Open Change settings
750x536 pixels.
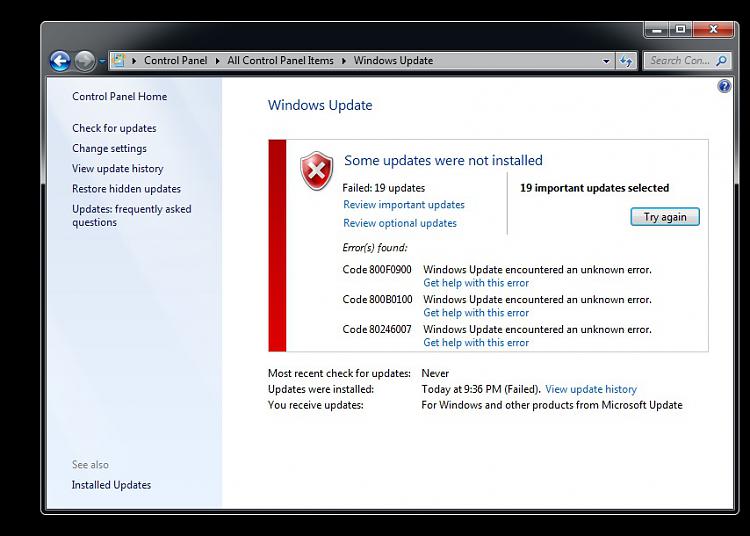(x=110, y=148)
